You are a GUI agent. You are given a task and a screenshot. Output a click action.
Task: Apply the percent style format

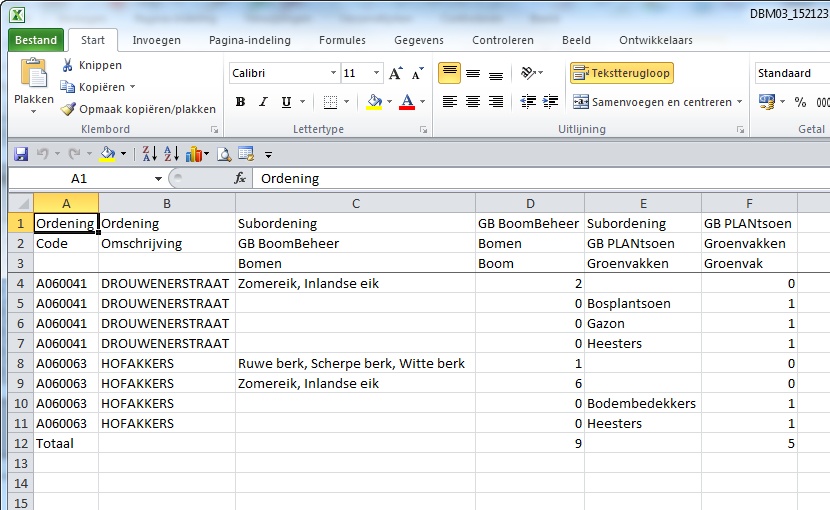point(800,102)
